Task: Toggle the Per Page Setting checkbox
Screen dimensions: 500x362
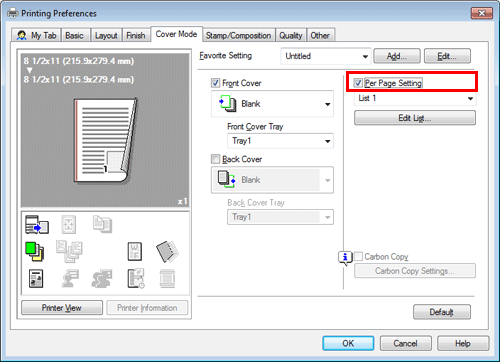Action: [x=358, y=83]
